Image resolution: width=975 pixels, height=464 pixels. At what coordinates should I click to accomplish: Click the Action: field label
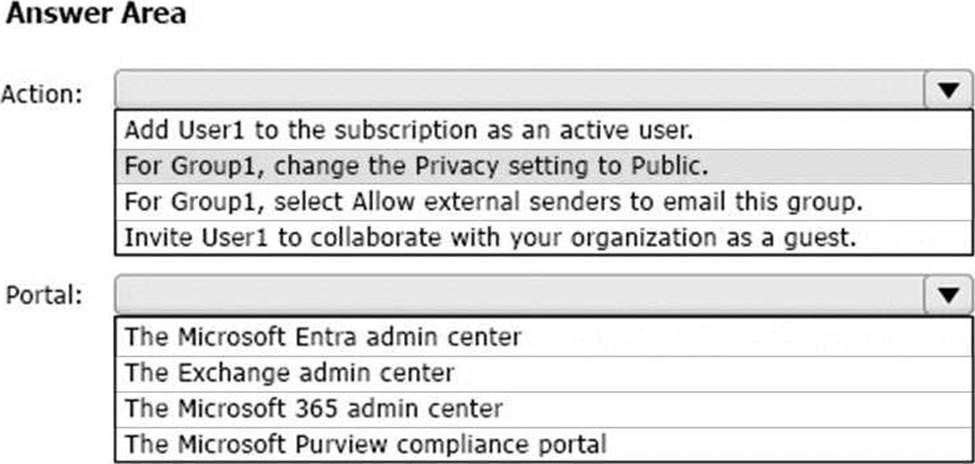coord(42,95)
